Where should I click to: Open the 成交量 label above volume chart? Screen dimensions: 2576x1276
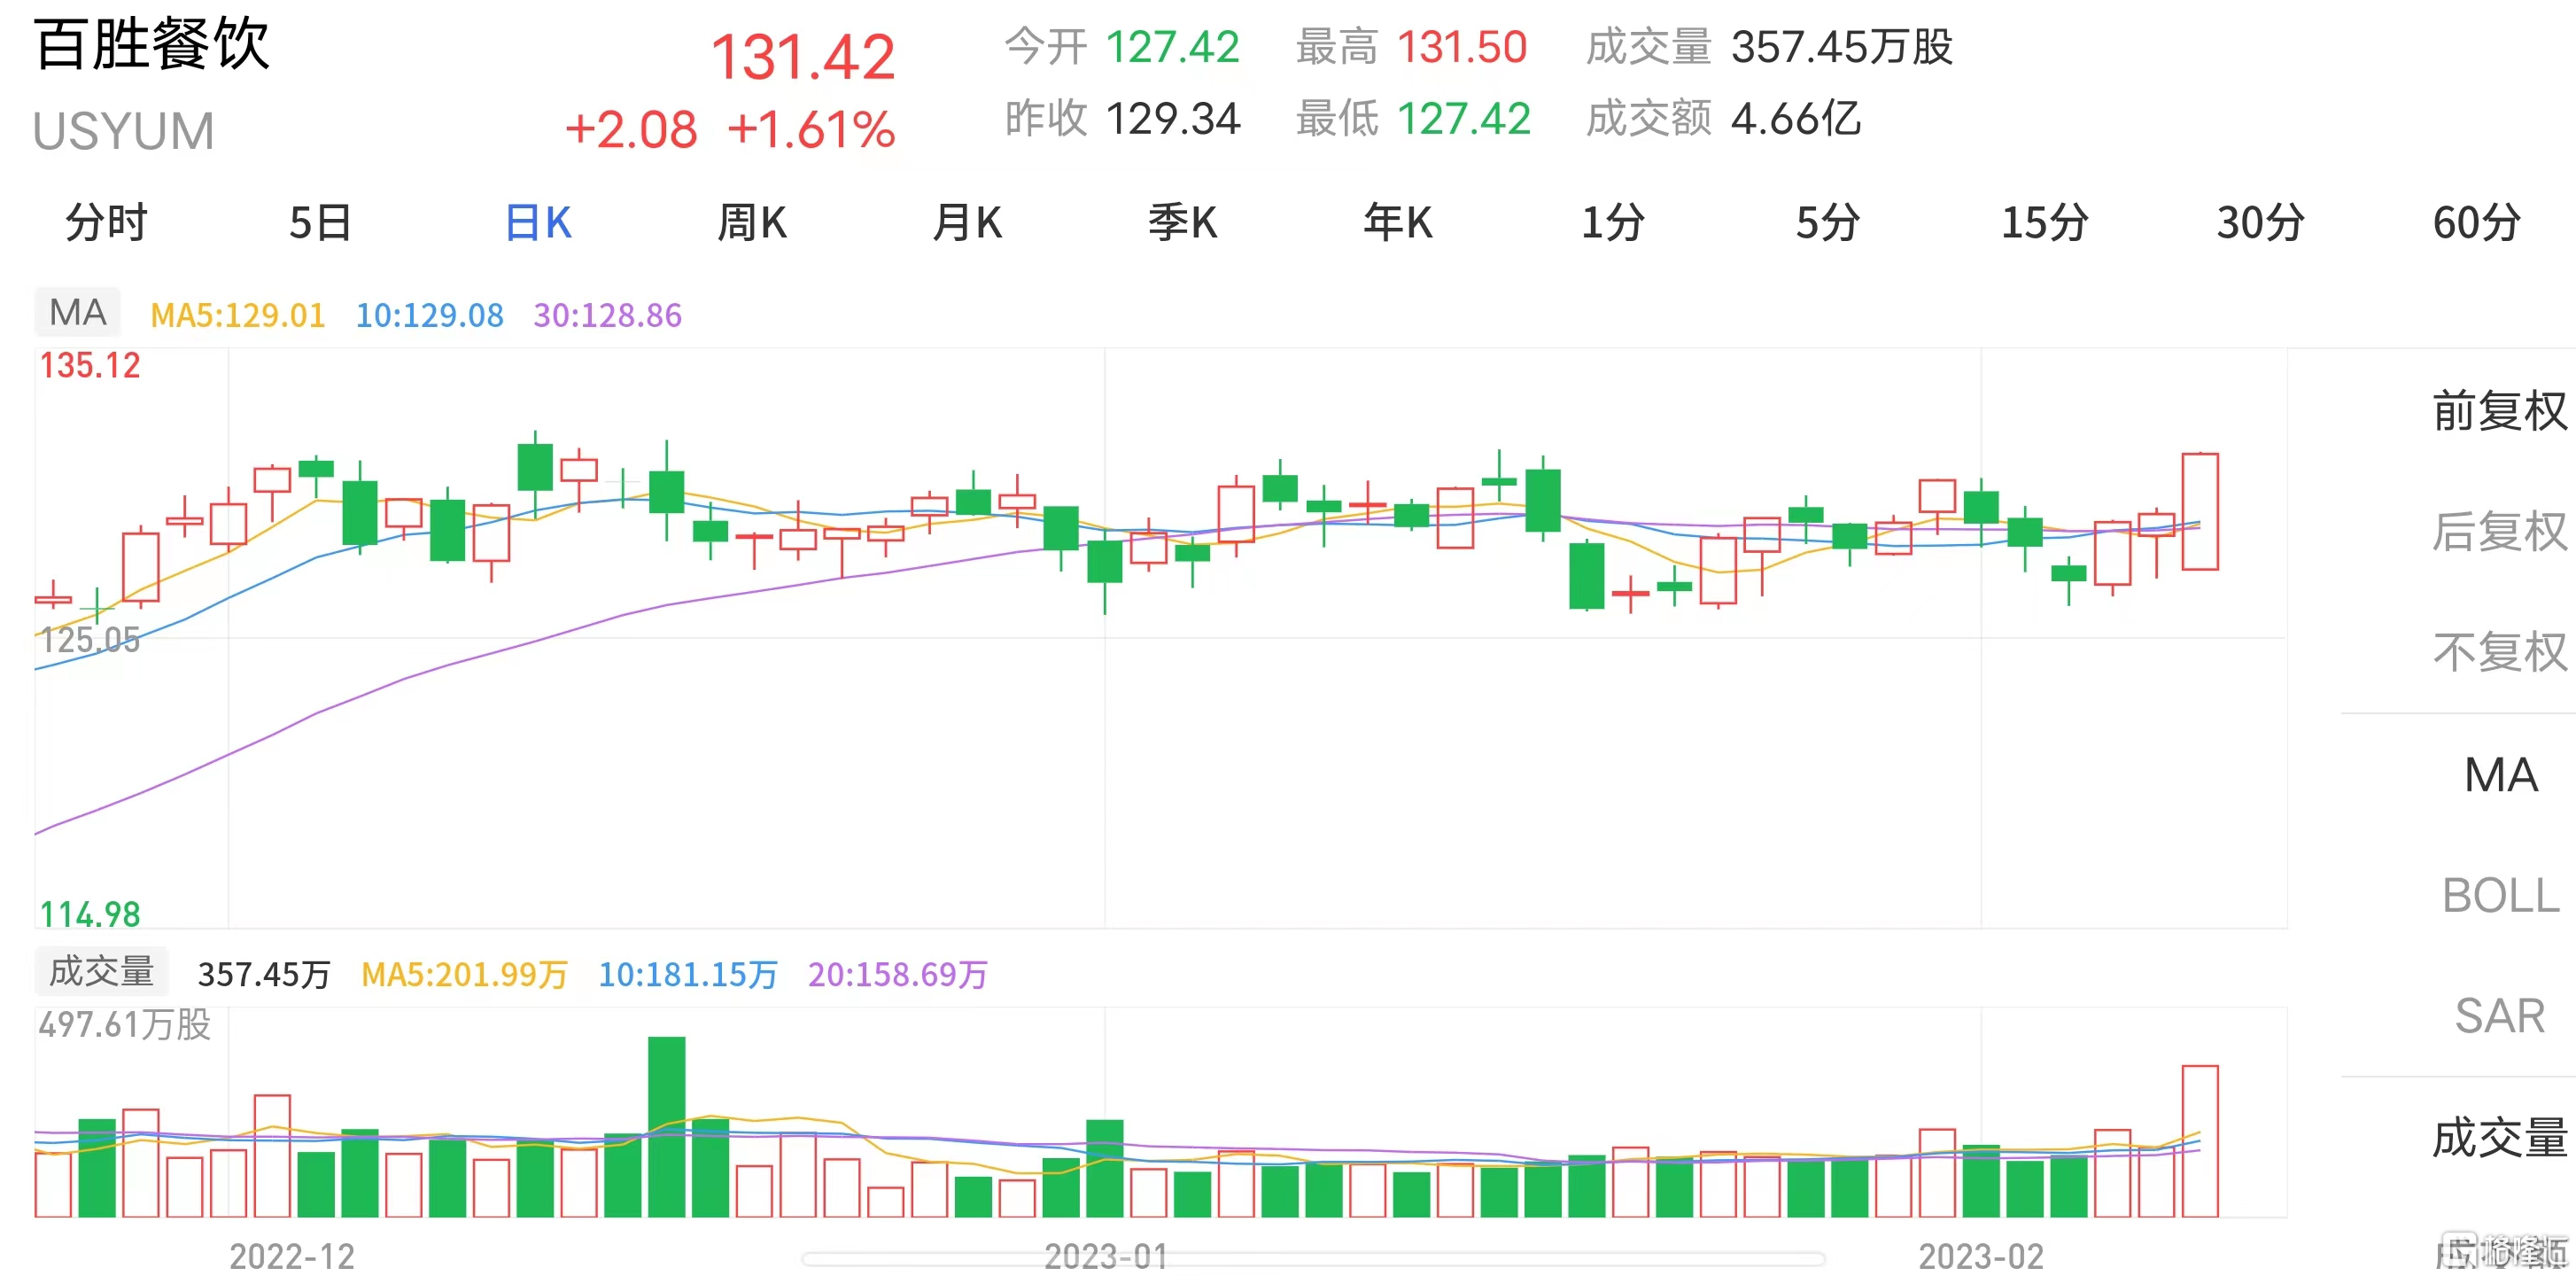tap(101, 971)
